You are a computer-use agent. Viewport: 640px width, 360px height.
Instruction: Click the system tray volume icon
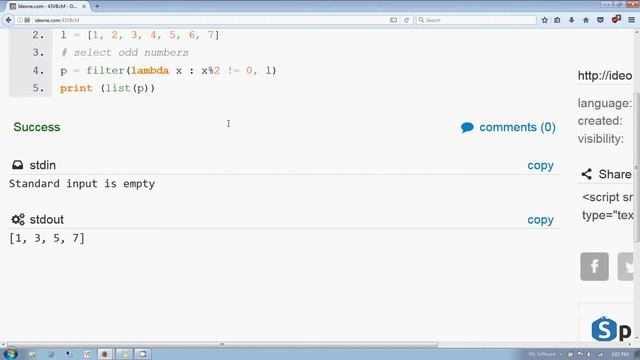pos(589,354)
